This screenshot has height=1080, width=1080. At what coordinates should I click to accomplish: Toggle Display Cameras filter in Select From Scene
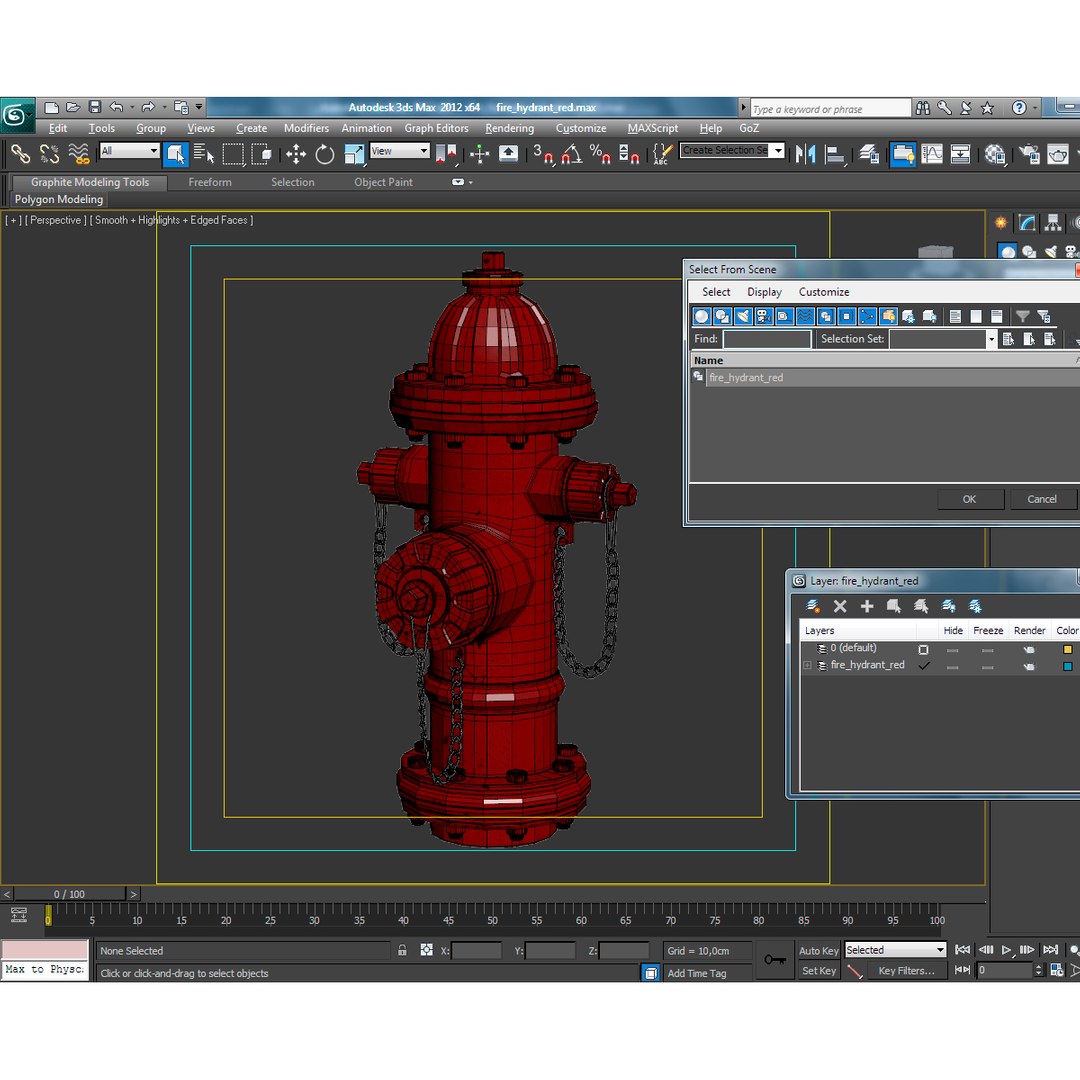click(763, 316)
